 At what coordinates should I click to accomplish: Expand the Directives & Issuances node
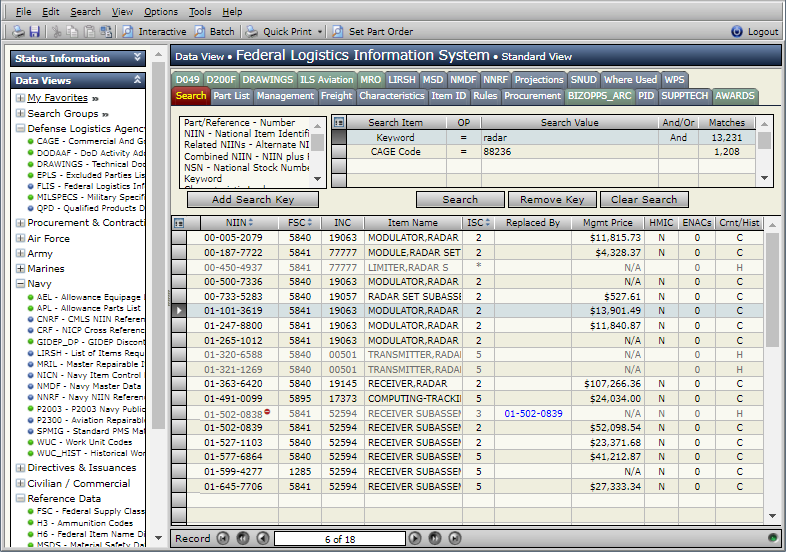click(x=20, y=468)
